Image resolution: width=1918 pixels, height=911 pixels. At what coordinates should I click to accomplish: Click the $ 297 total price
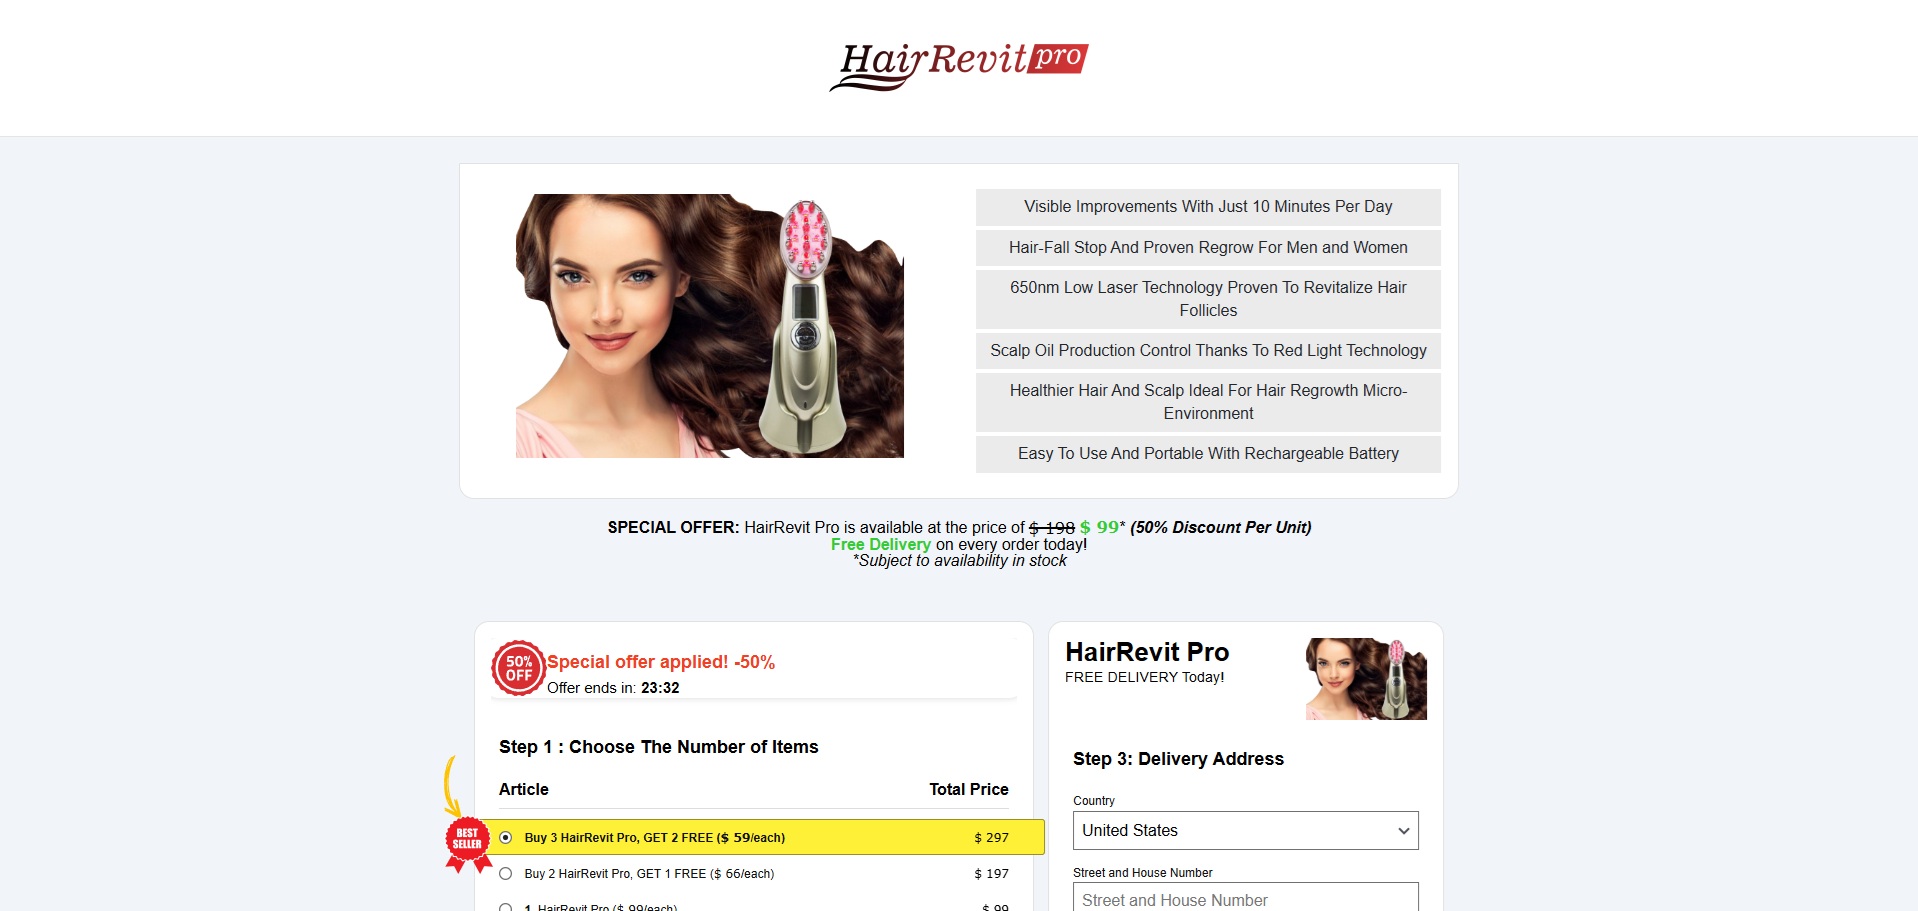991,838
